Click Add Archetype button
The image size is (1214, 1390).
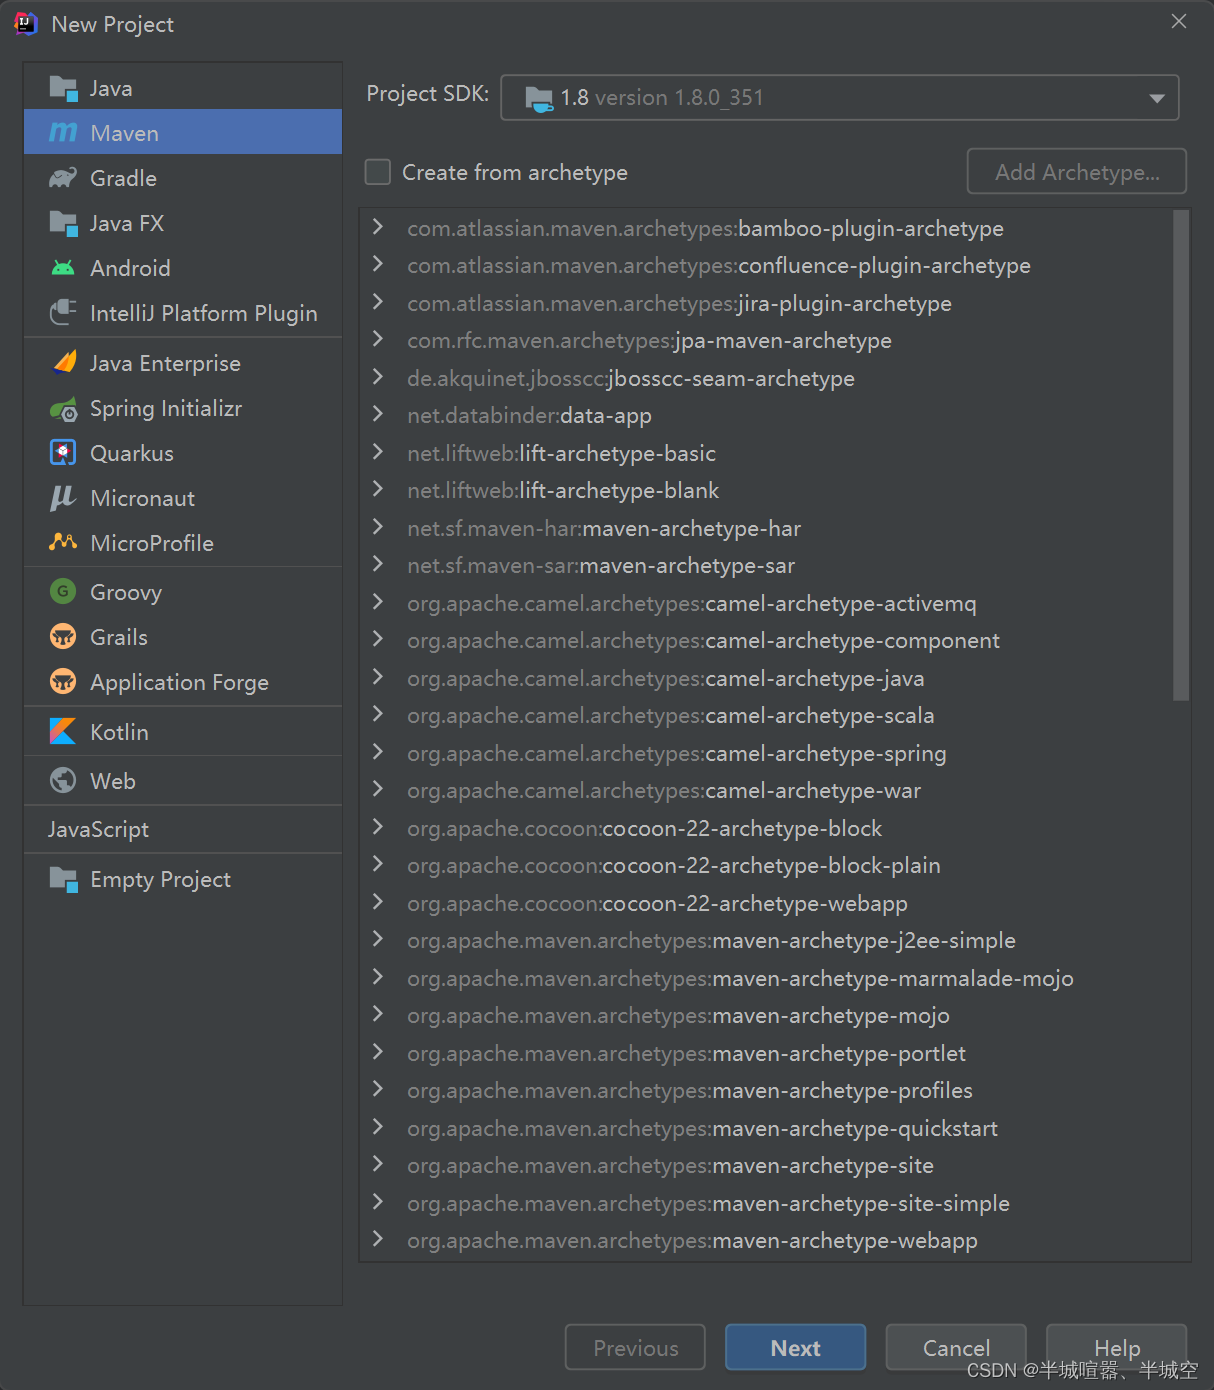click(x=1077, y=172)
